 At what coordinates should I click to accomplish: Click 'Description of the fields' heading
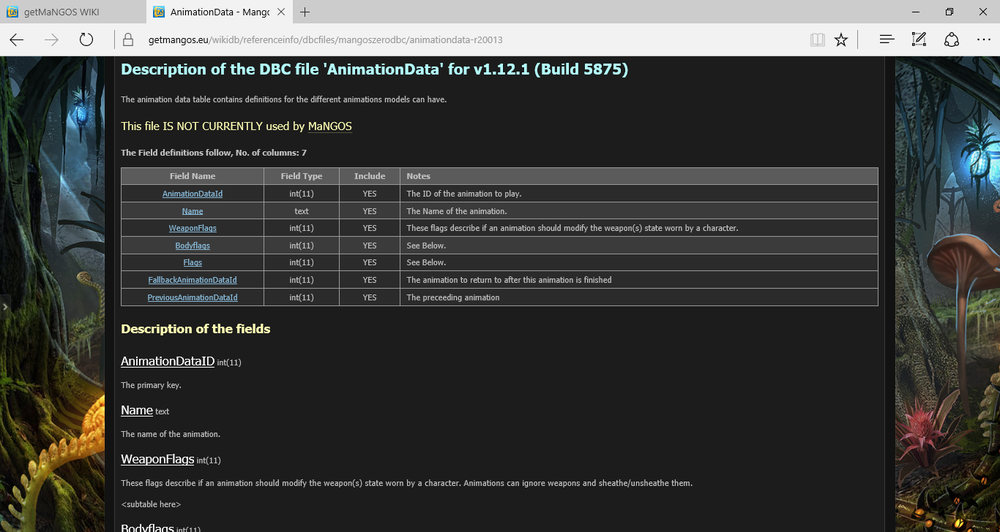pyautogui.click(x=196, y=329)
